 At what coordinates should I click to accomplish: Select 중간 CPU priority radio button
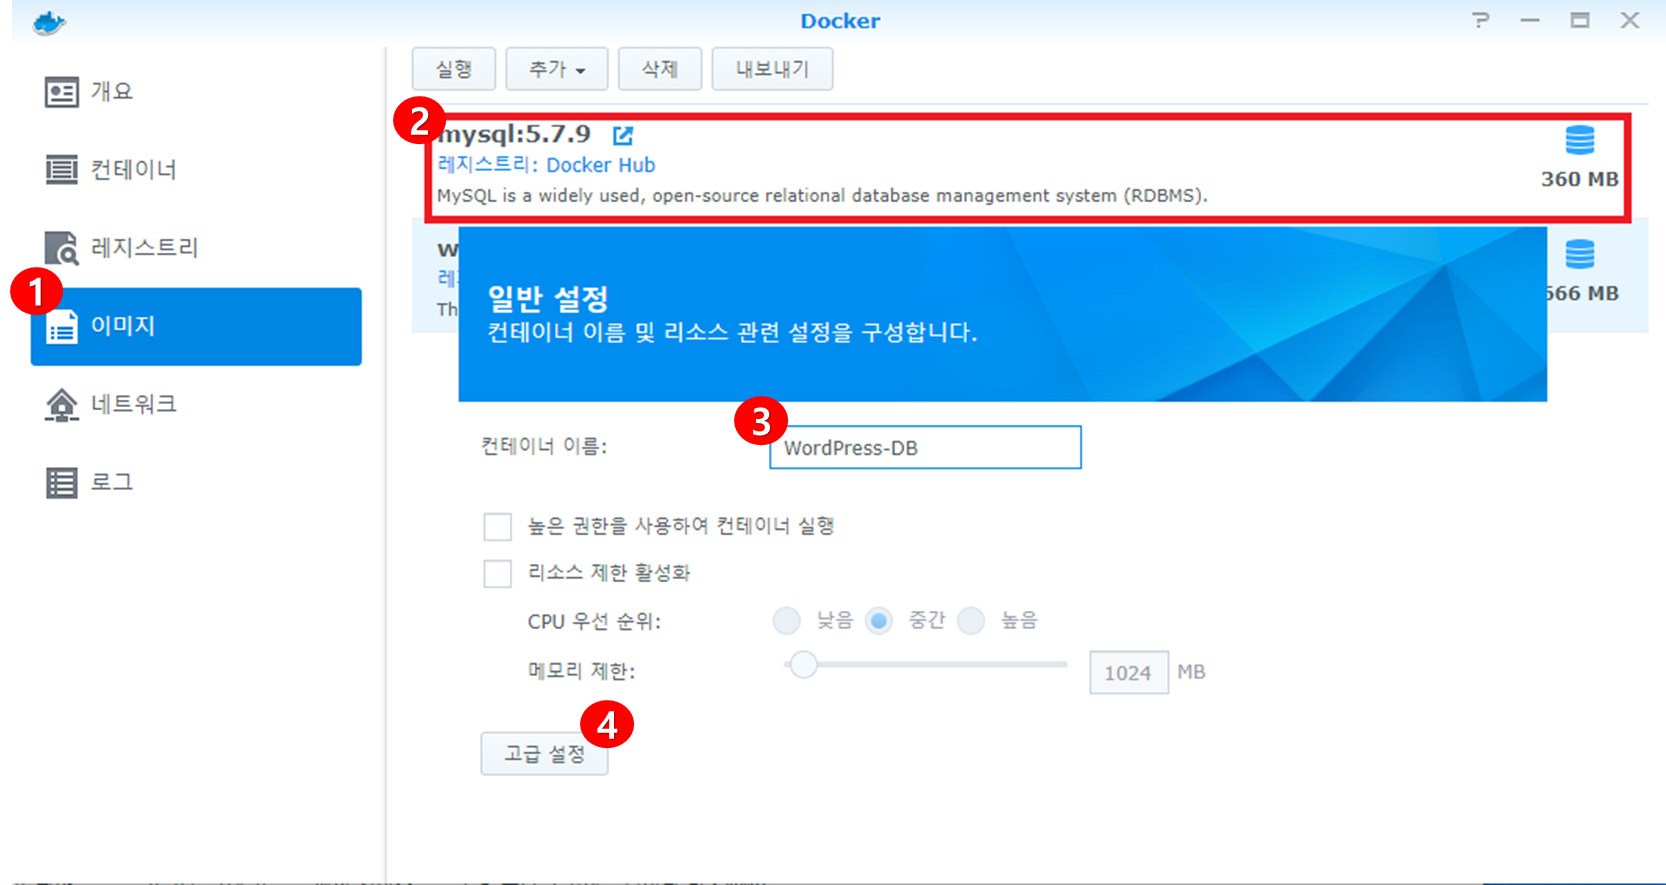[x=879, y=621]
